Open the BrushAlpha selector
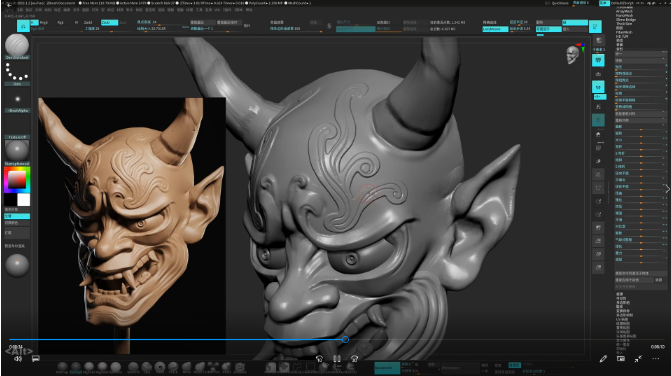The height and width of the screenshot is (376, 671). 17,99
